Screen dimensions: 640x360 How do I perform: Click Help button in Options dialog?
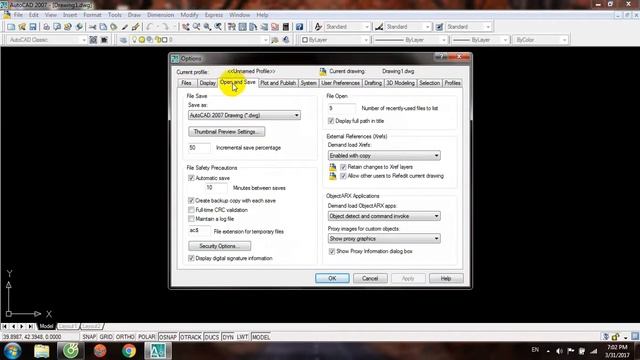tap(446, 278)
